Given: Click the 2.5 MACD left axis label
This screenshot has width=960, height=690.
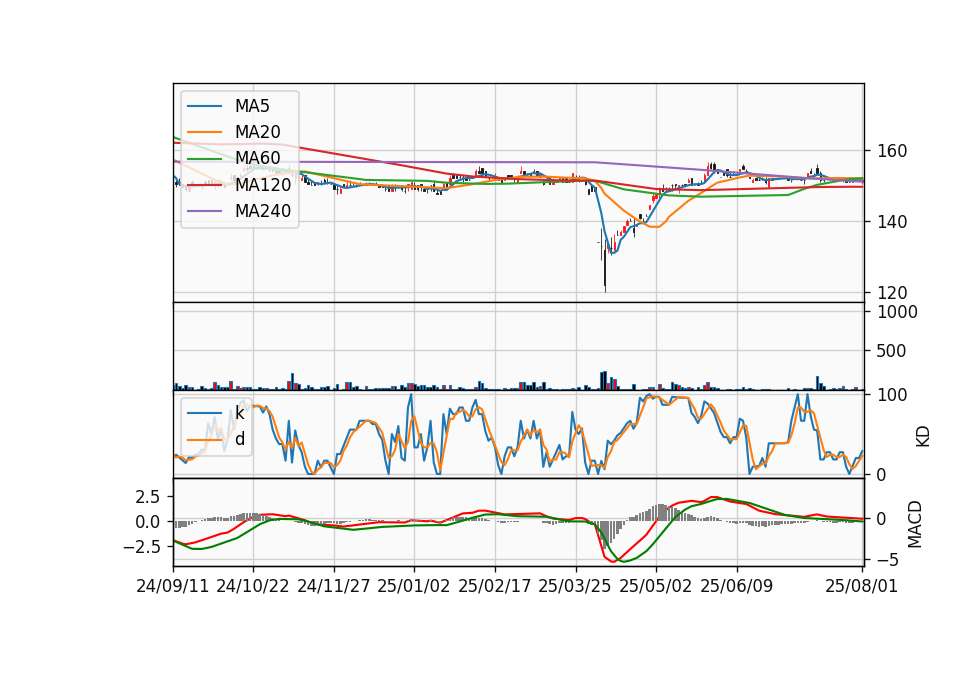Looking at the screenshot, I should (148, 497).
